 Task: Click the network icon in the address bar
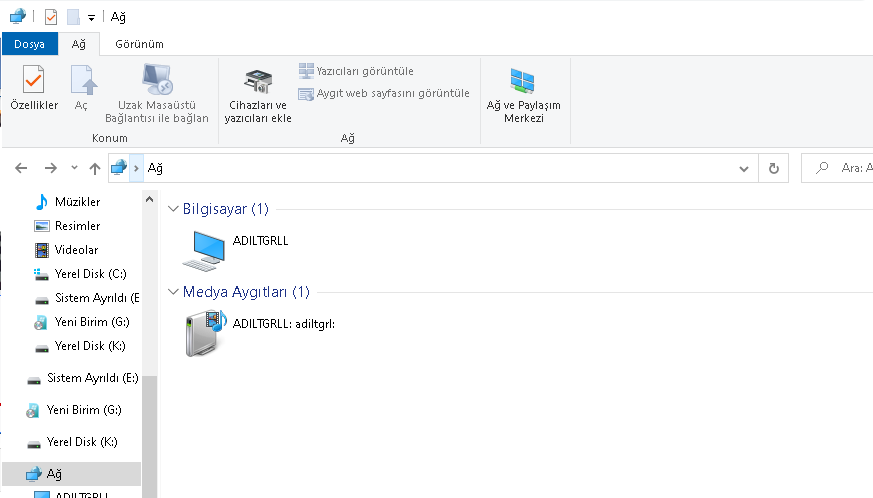coord(119,168)
